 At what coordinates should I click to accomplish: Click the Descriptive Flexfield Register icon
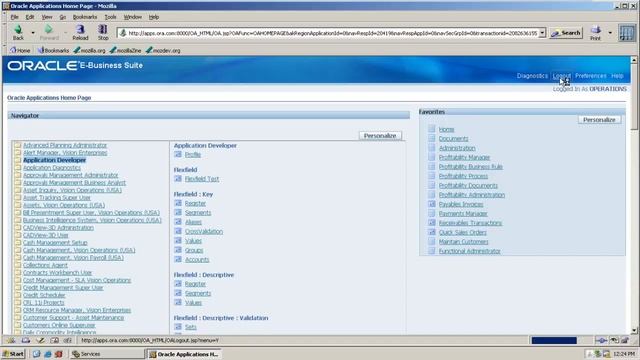(x=178, y=284)
